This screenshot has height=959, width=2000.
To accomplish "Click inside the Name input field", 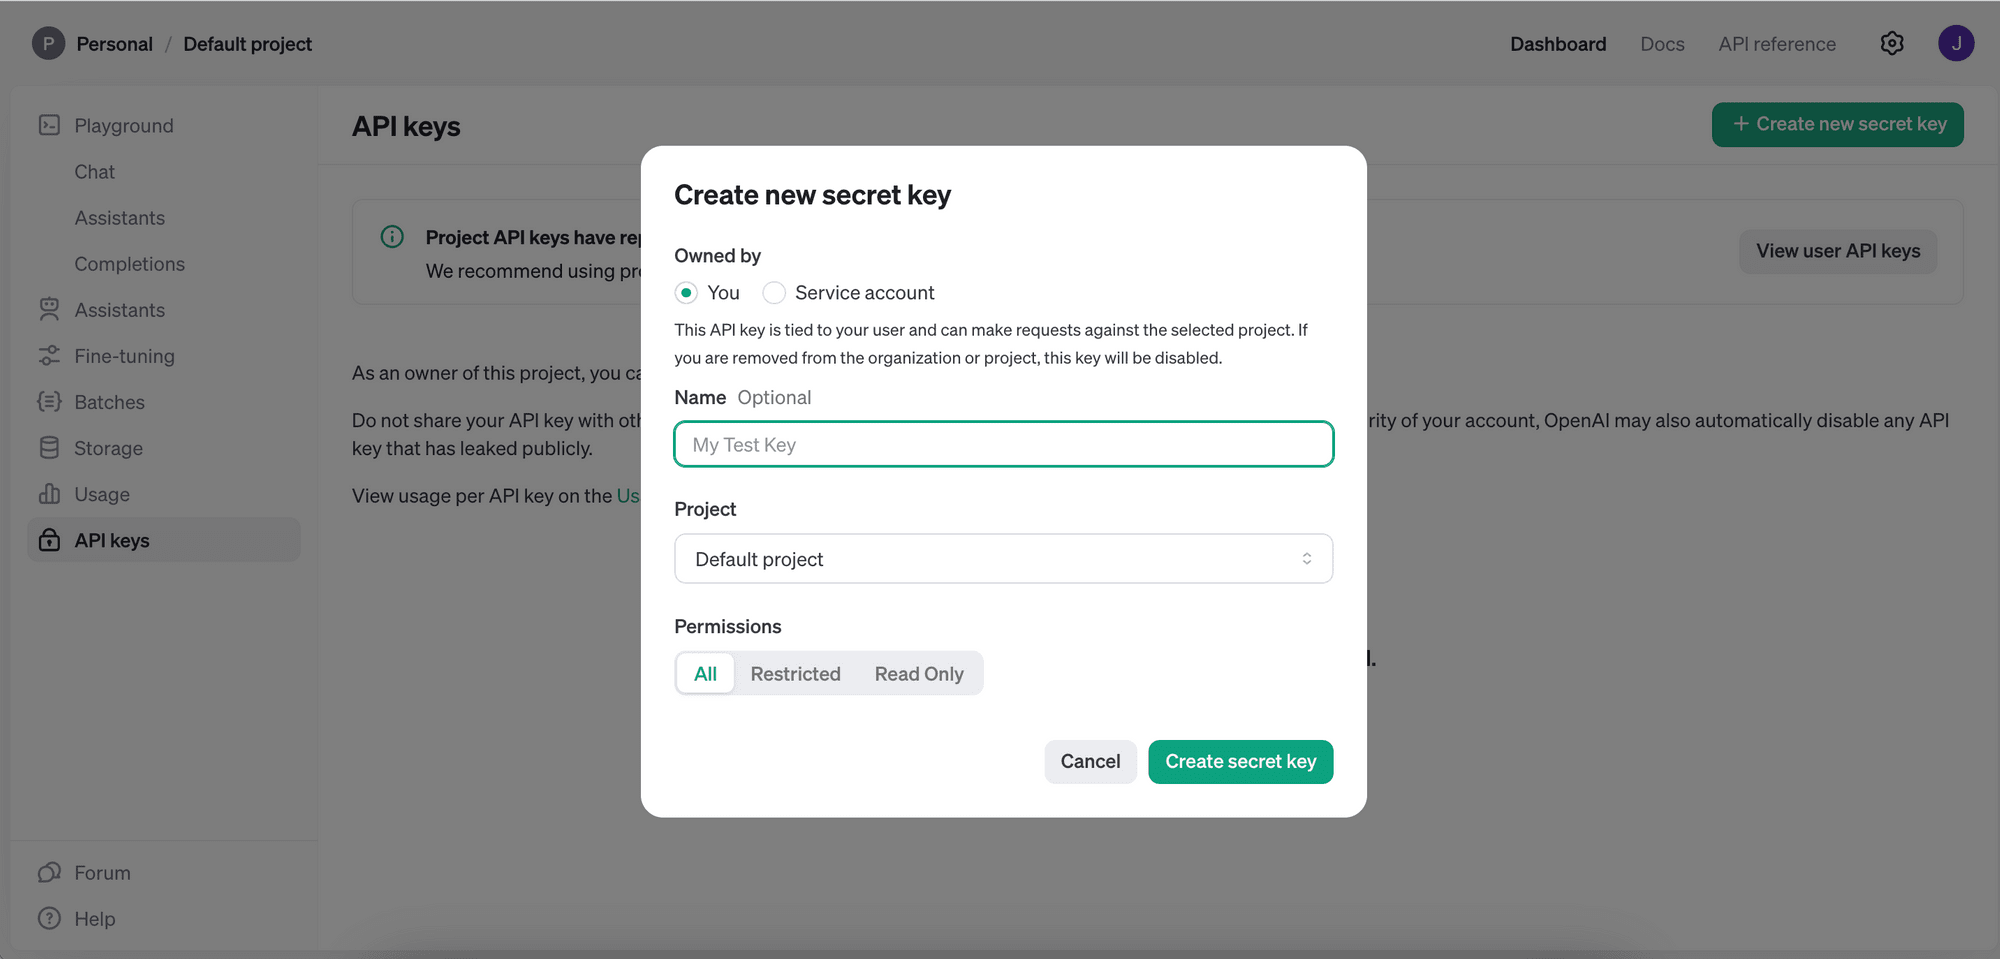I will [1003, 444].
